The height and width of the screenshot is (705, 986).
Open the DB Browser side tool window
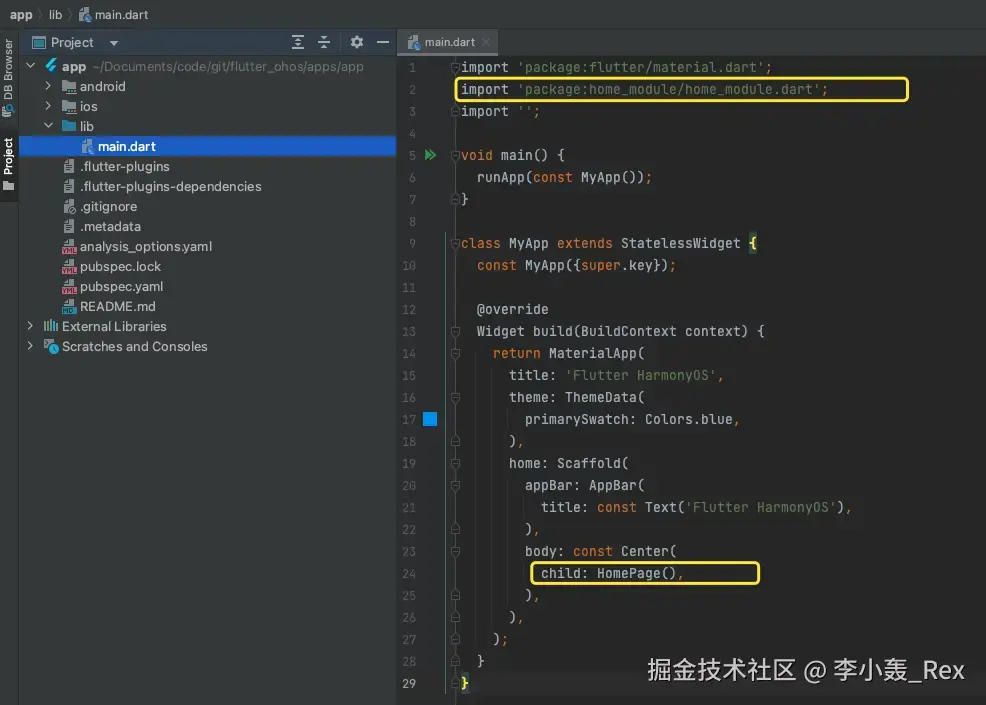click(8, 77)
